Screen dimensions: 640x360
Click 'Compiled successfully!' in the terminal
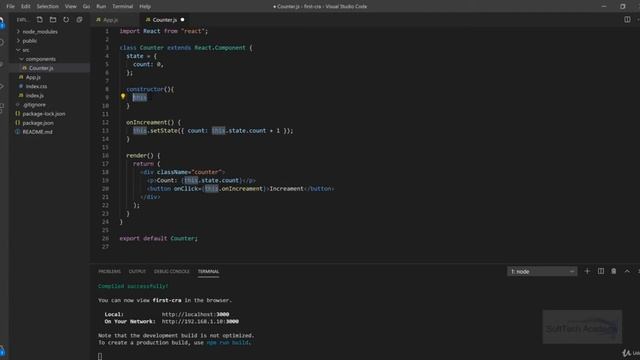(133, 286)
